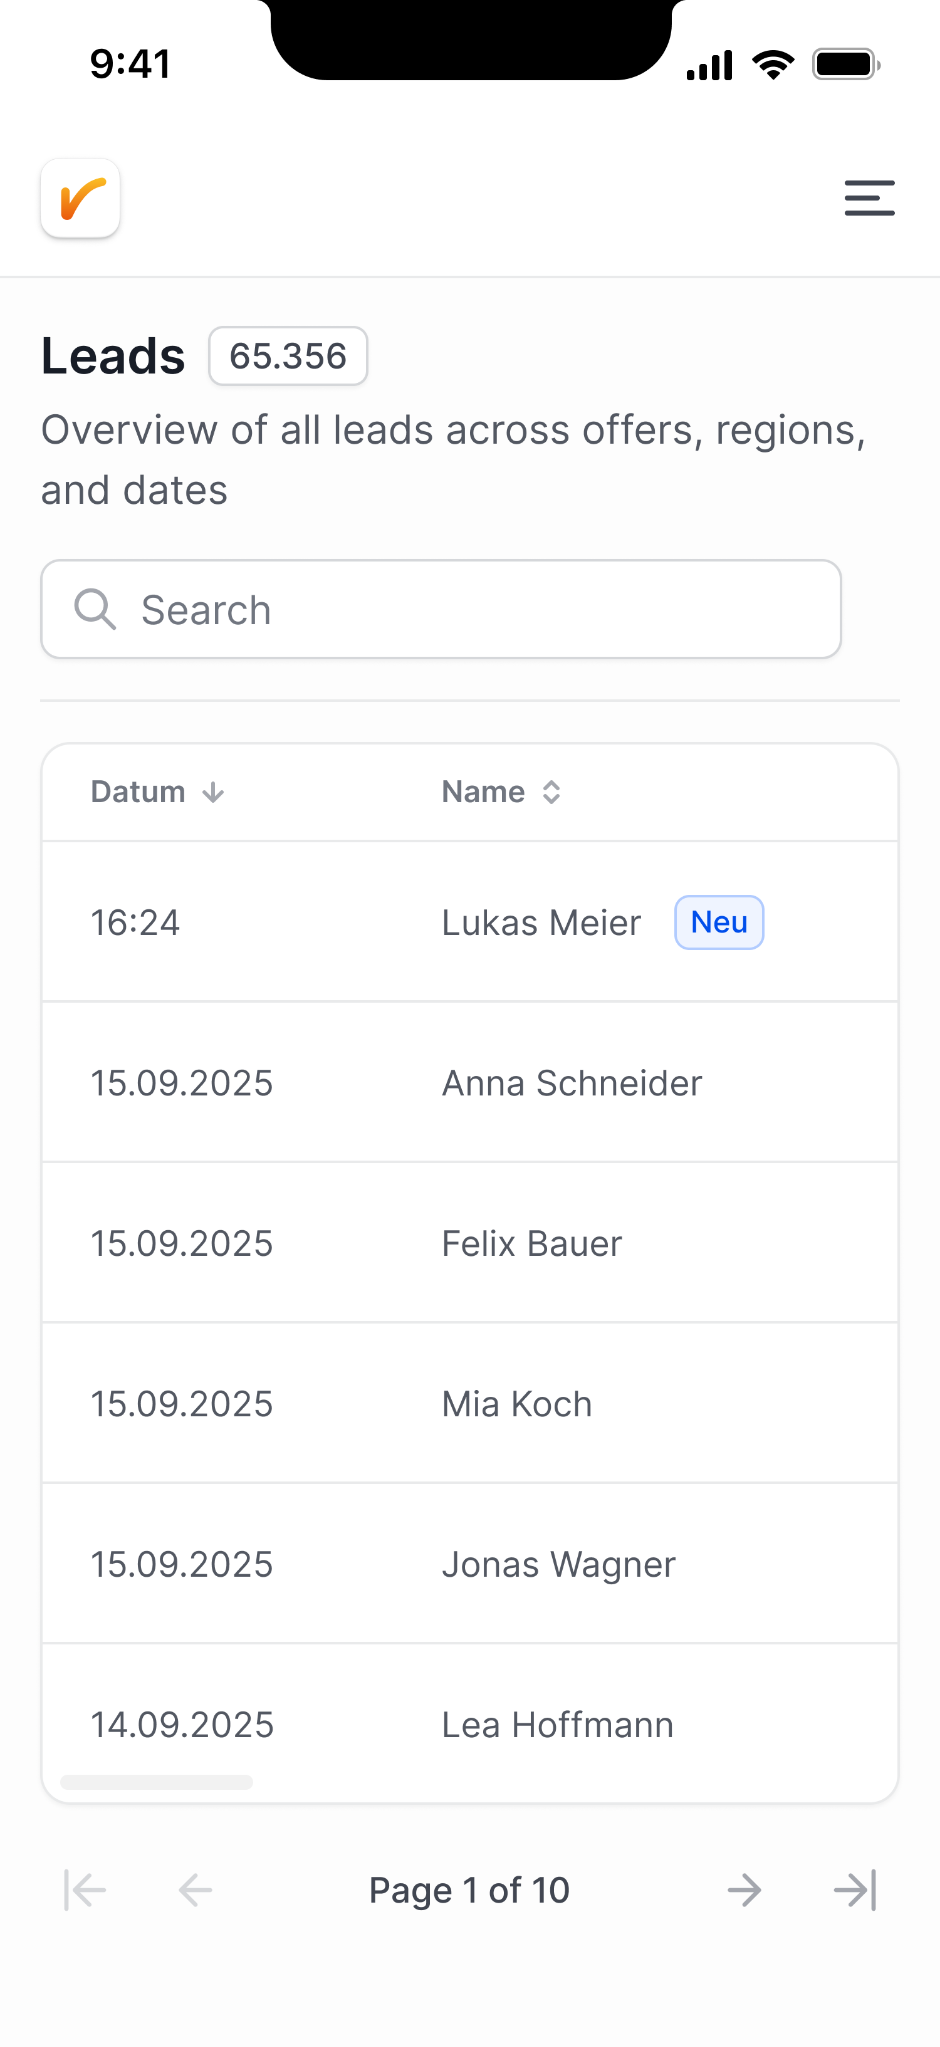
Task: Open the hamburger menu icon
Action: coord(869,198)
